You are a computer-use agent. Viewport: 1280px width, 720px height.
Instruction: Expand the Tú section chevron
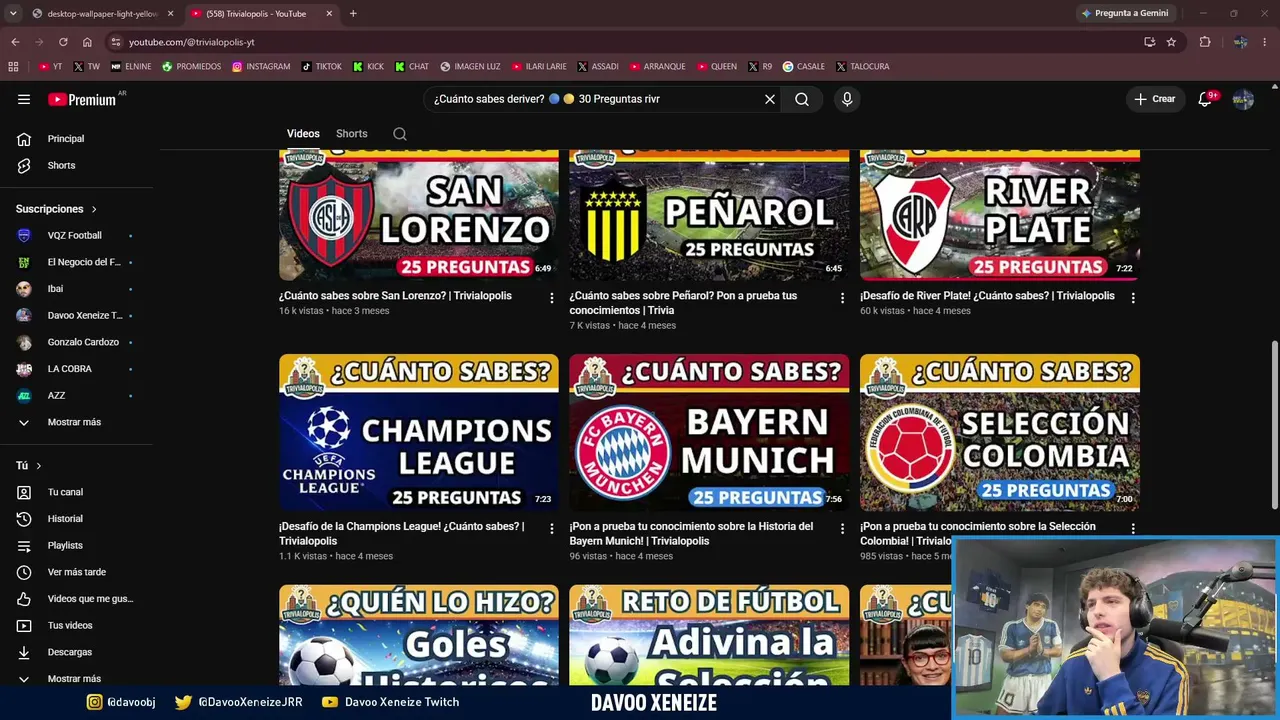point(39,466)
